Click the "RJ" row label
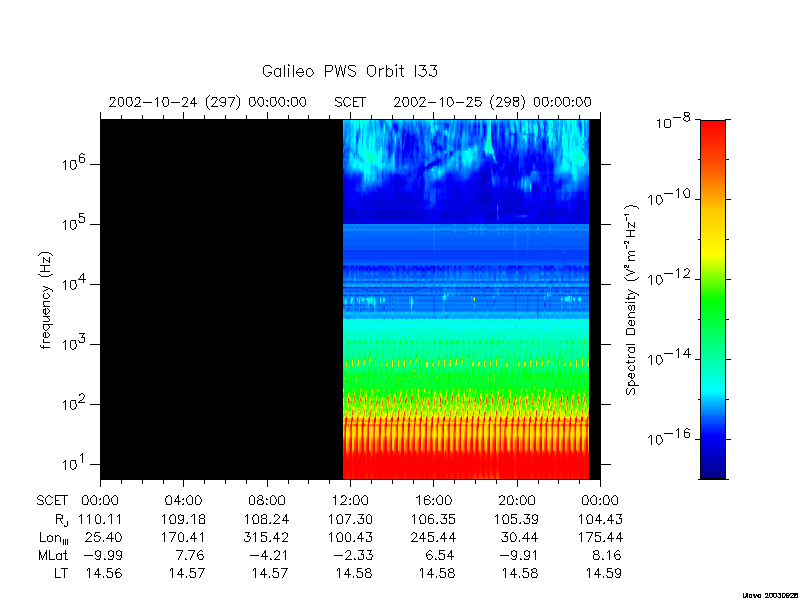This screenshot has width=800, height=600. coord(61,520)
